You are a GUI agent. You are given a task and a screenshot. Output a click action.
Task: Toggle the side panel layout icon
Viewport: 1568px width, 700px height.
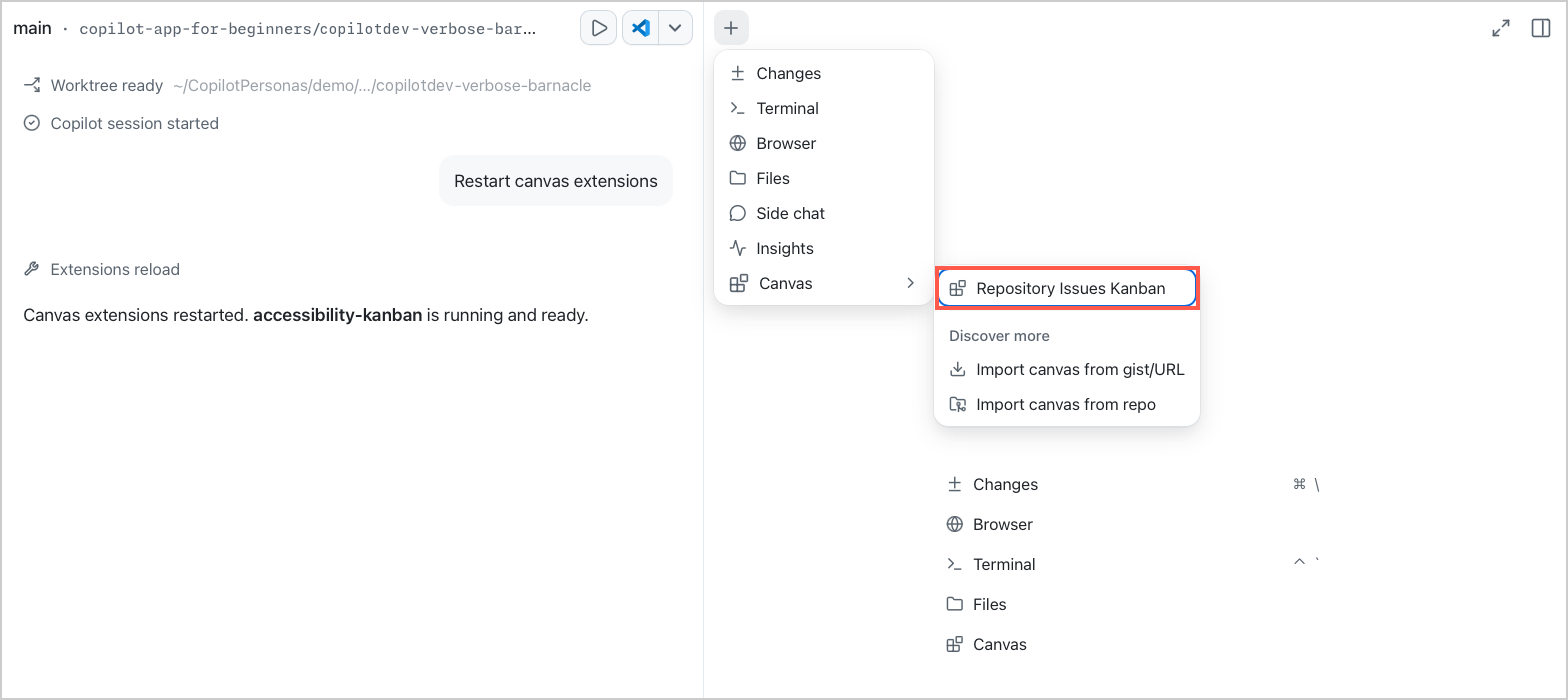[x=1541, y=28]
